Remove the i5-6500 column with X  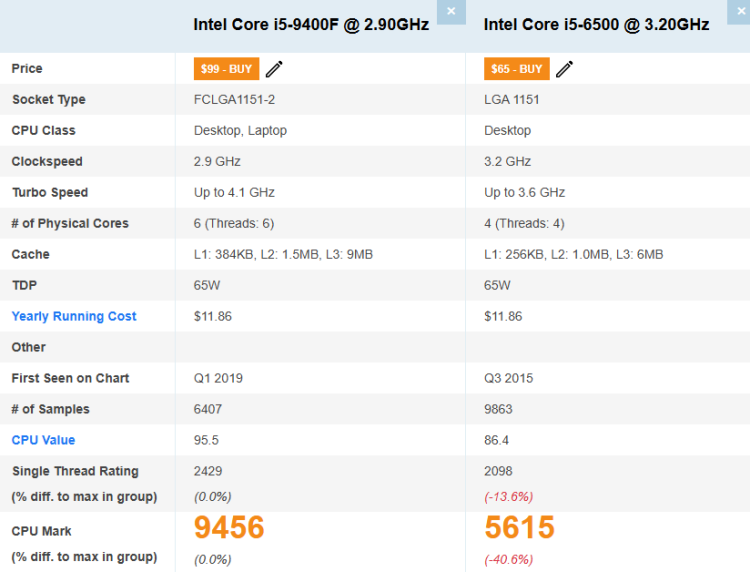pos(740,11)
